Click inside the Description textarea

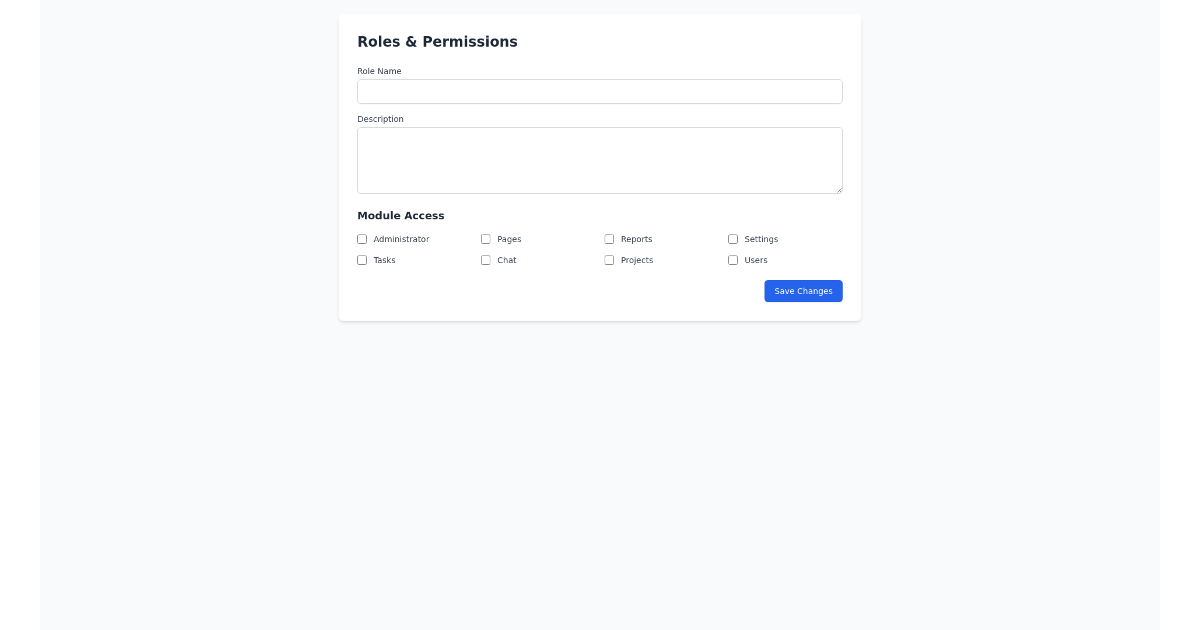599,160
